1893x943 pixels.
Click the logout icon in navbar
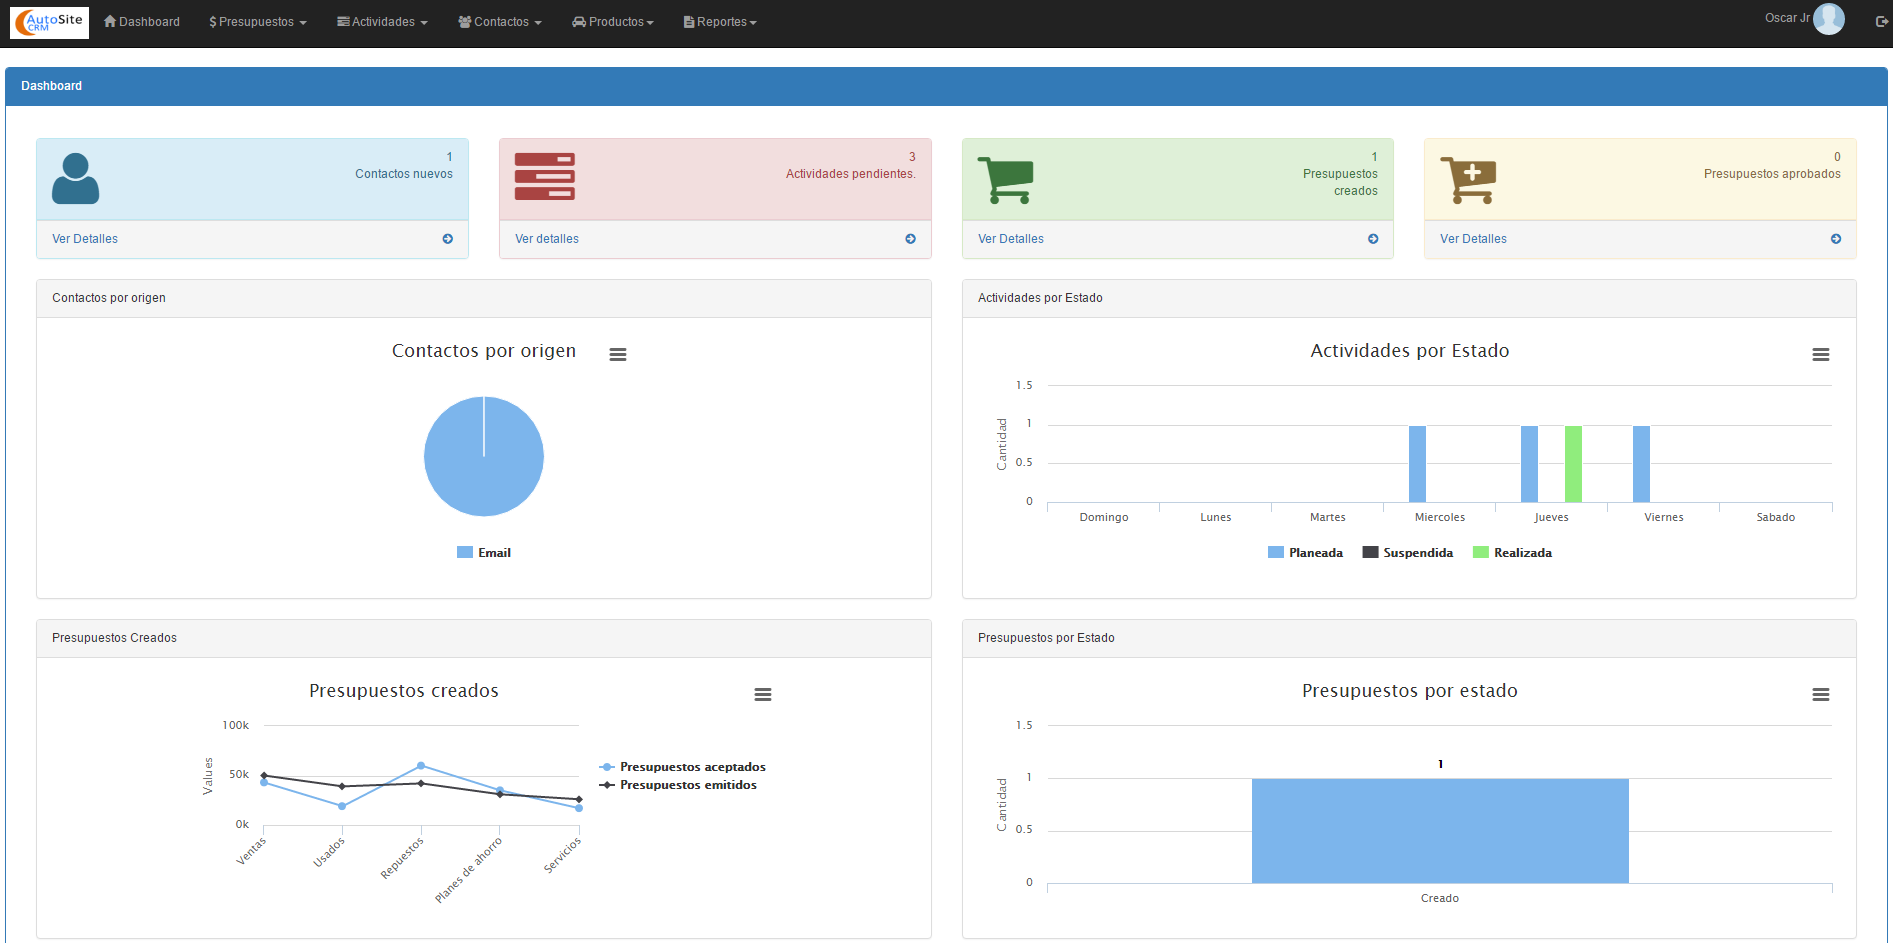(1881, 22)
